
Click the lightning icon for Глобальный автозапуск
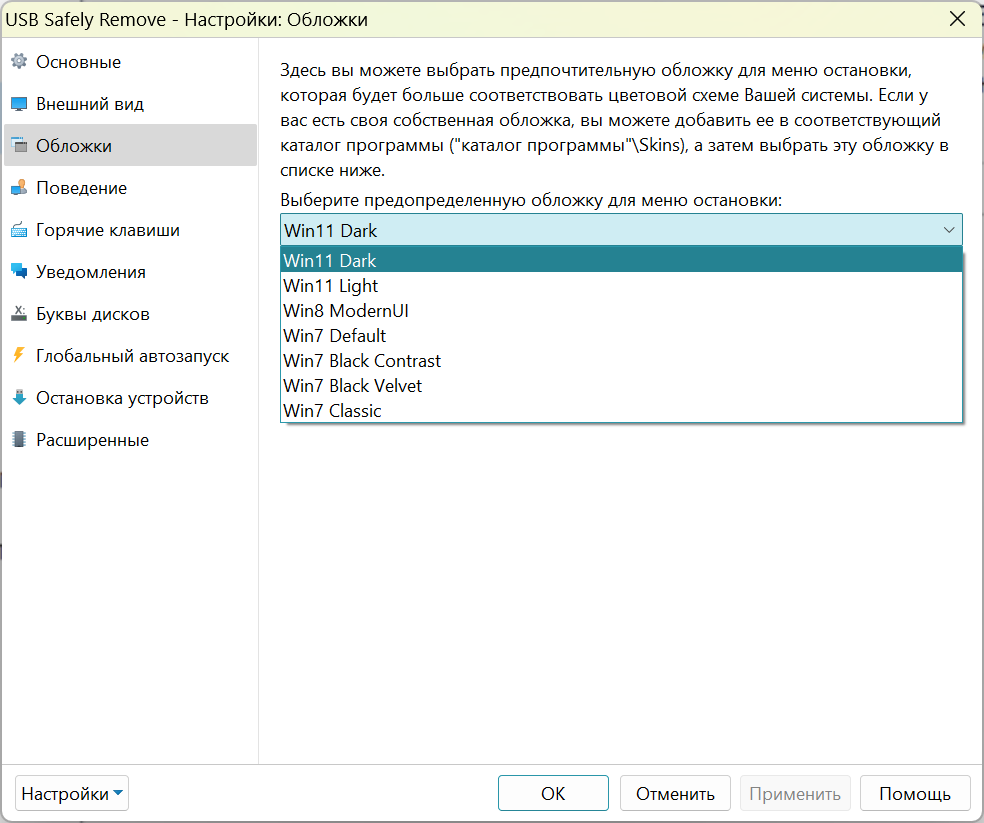click(19, 355)
